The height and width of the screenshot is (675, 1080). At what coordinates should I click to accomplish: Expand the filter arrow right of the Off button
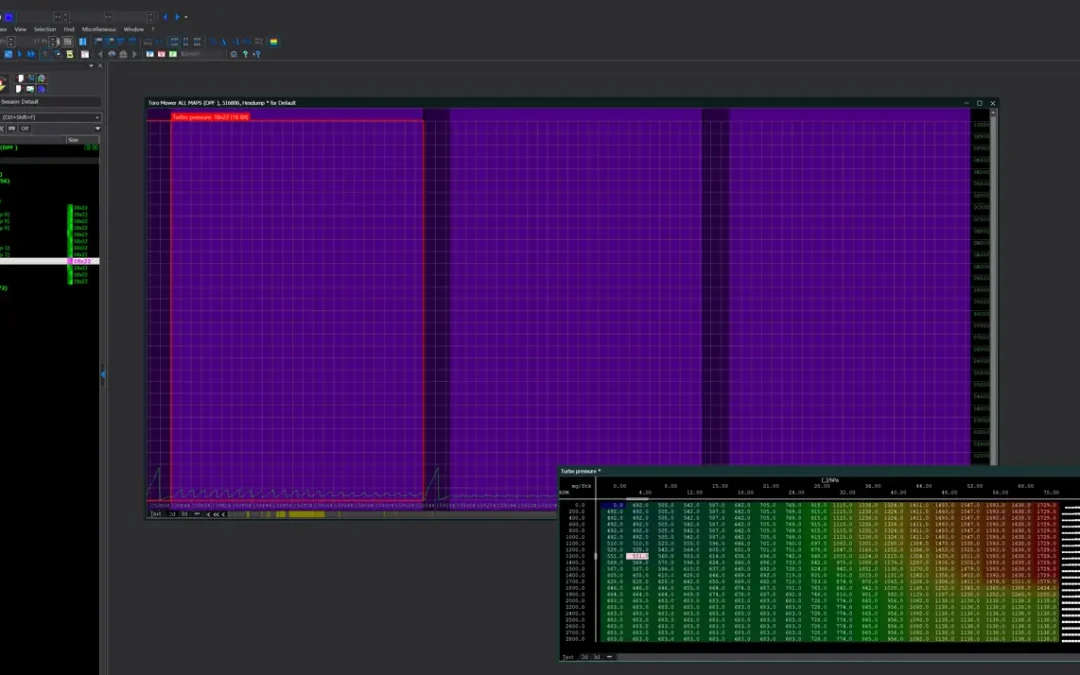[x=97, y=129]
